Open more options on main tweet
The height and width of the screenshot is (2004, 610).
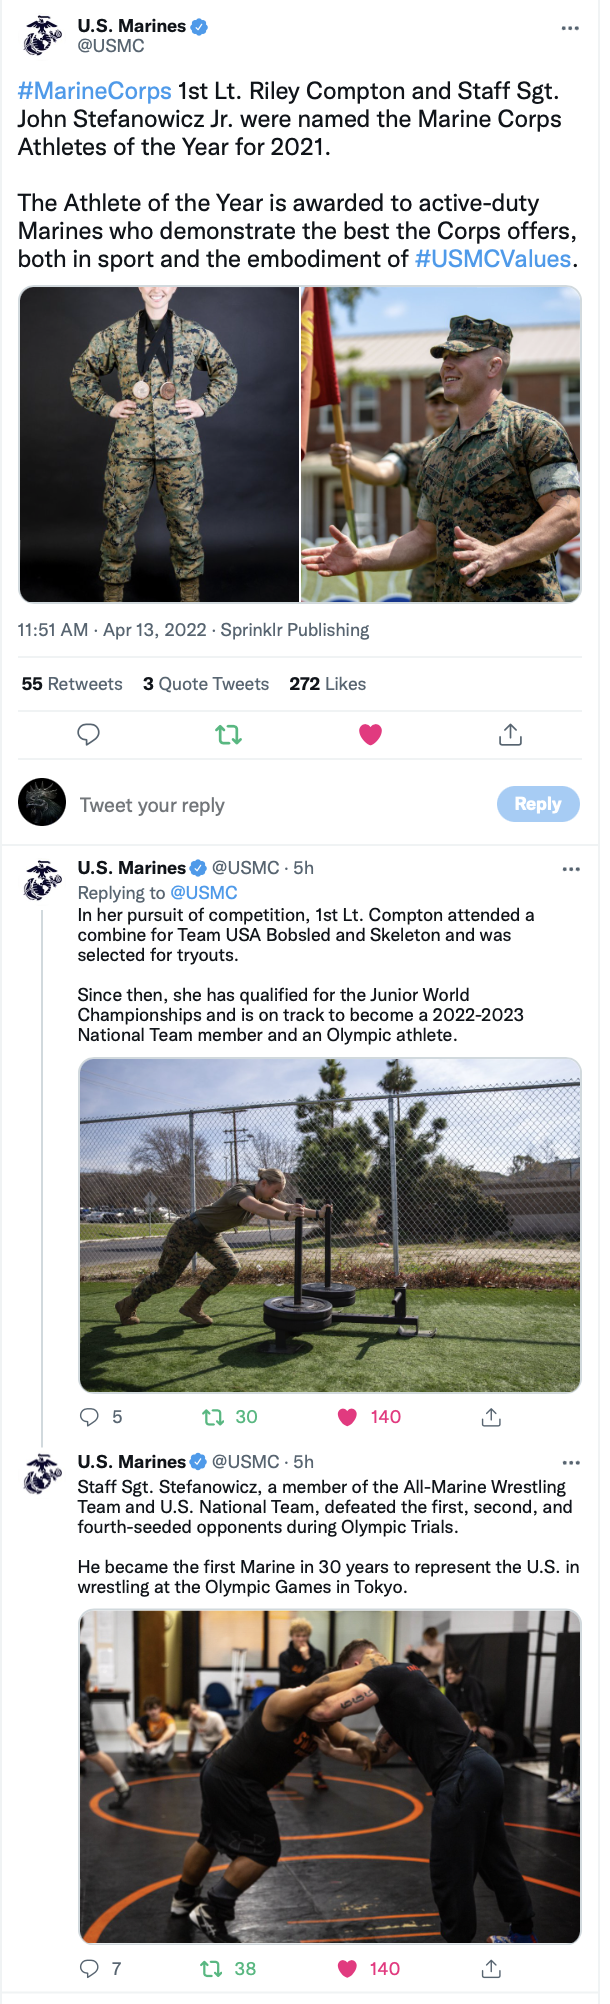pos(570,28)
